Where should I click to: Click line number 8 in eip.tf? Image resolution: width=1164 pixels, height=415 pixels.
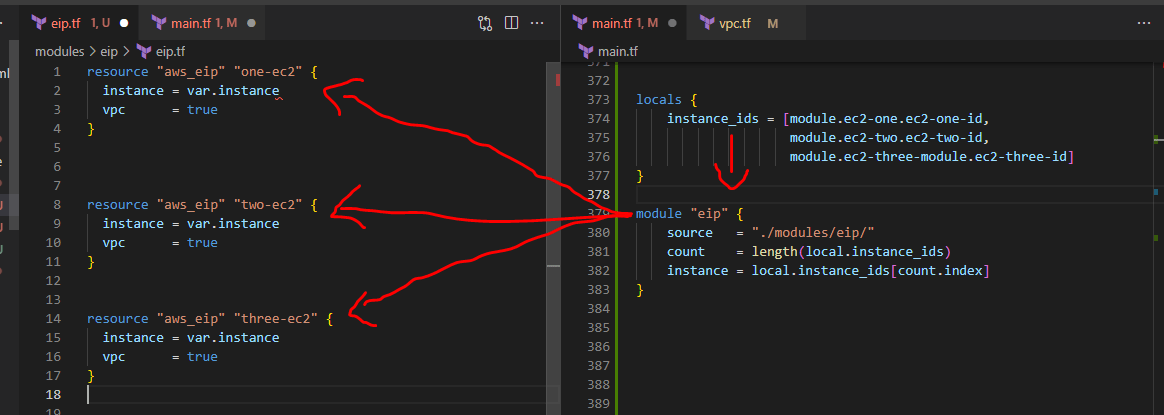(x=57, y=205)
